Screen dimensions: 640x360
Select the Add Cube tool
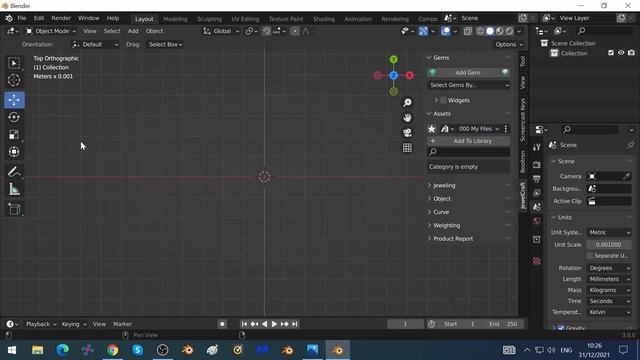click(14, 209)
